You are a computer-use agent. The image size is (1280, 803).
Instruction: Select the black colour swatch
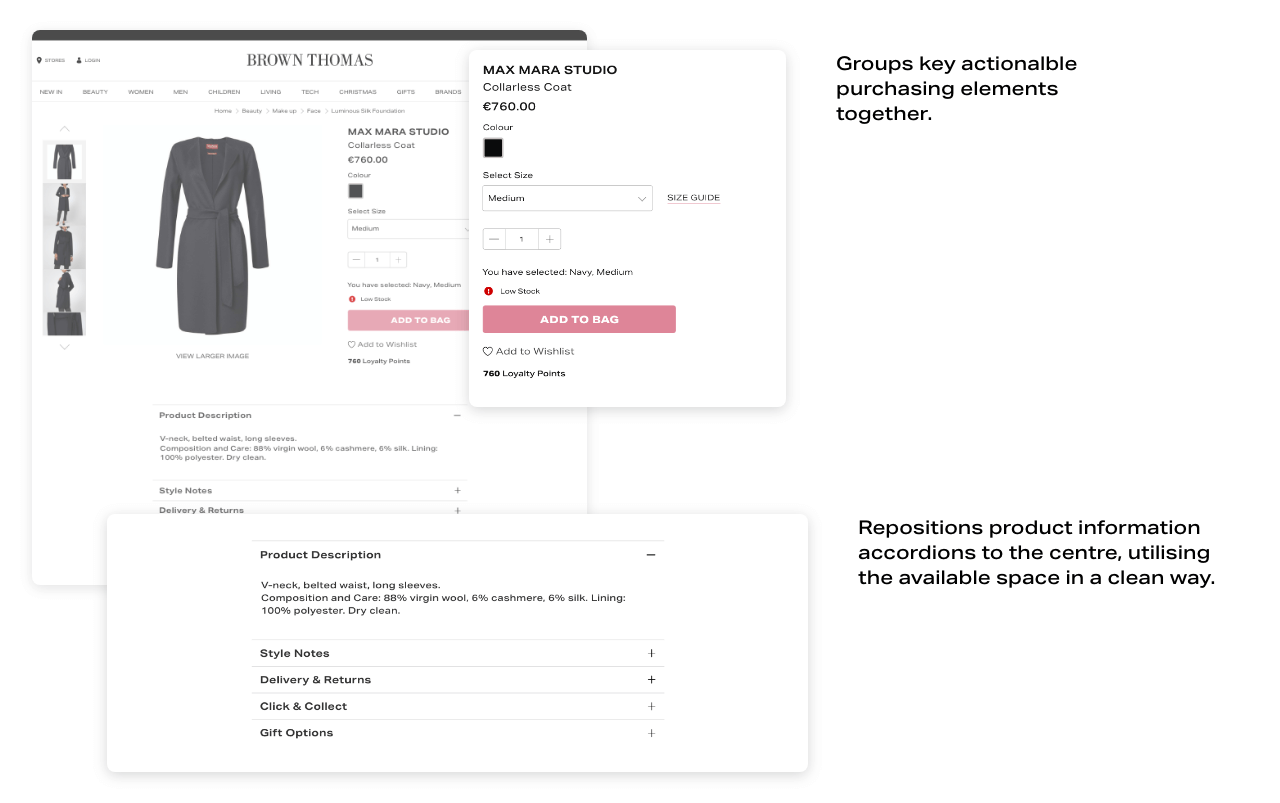493,147
